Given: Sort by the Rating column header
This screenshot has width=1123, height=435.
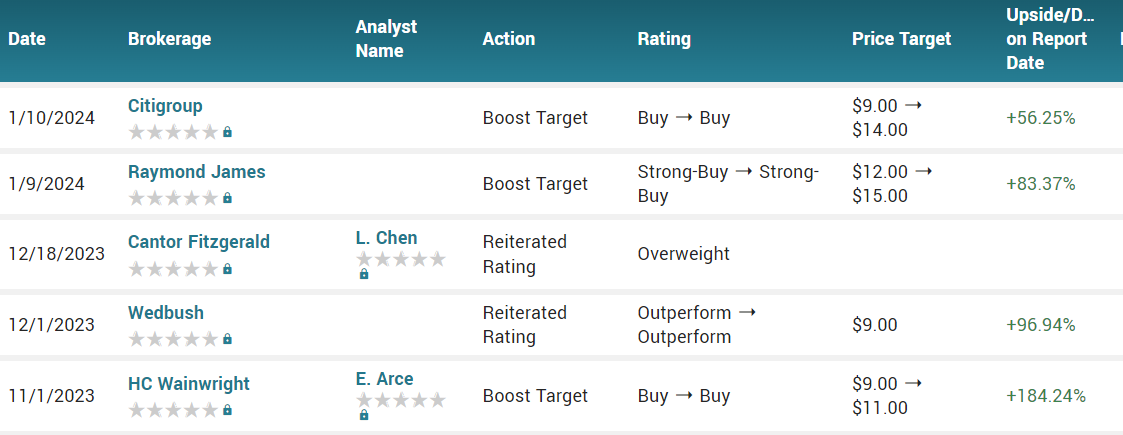Looking at the screenshot, I should [x=664, y=39].
